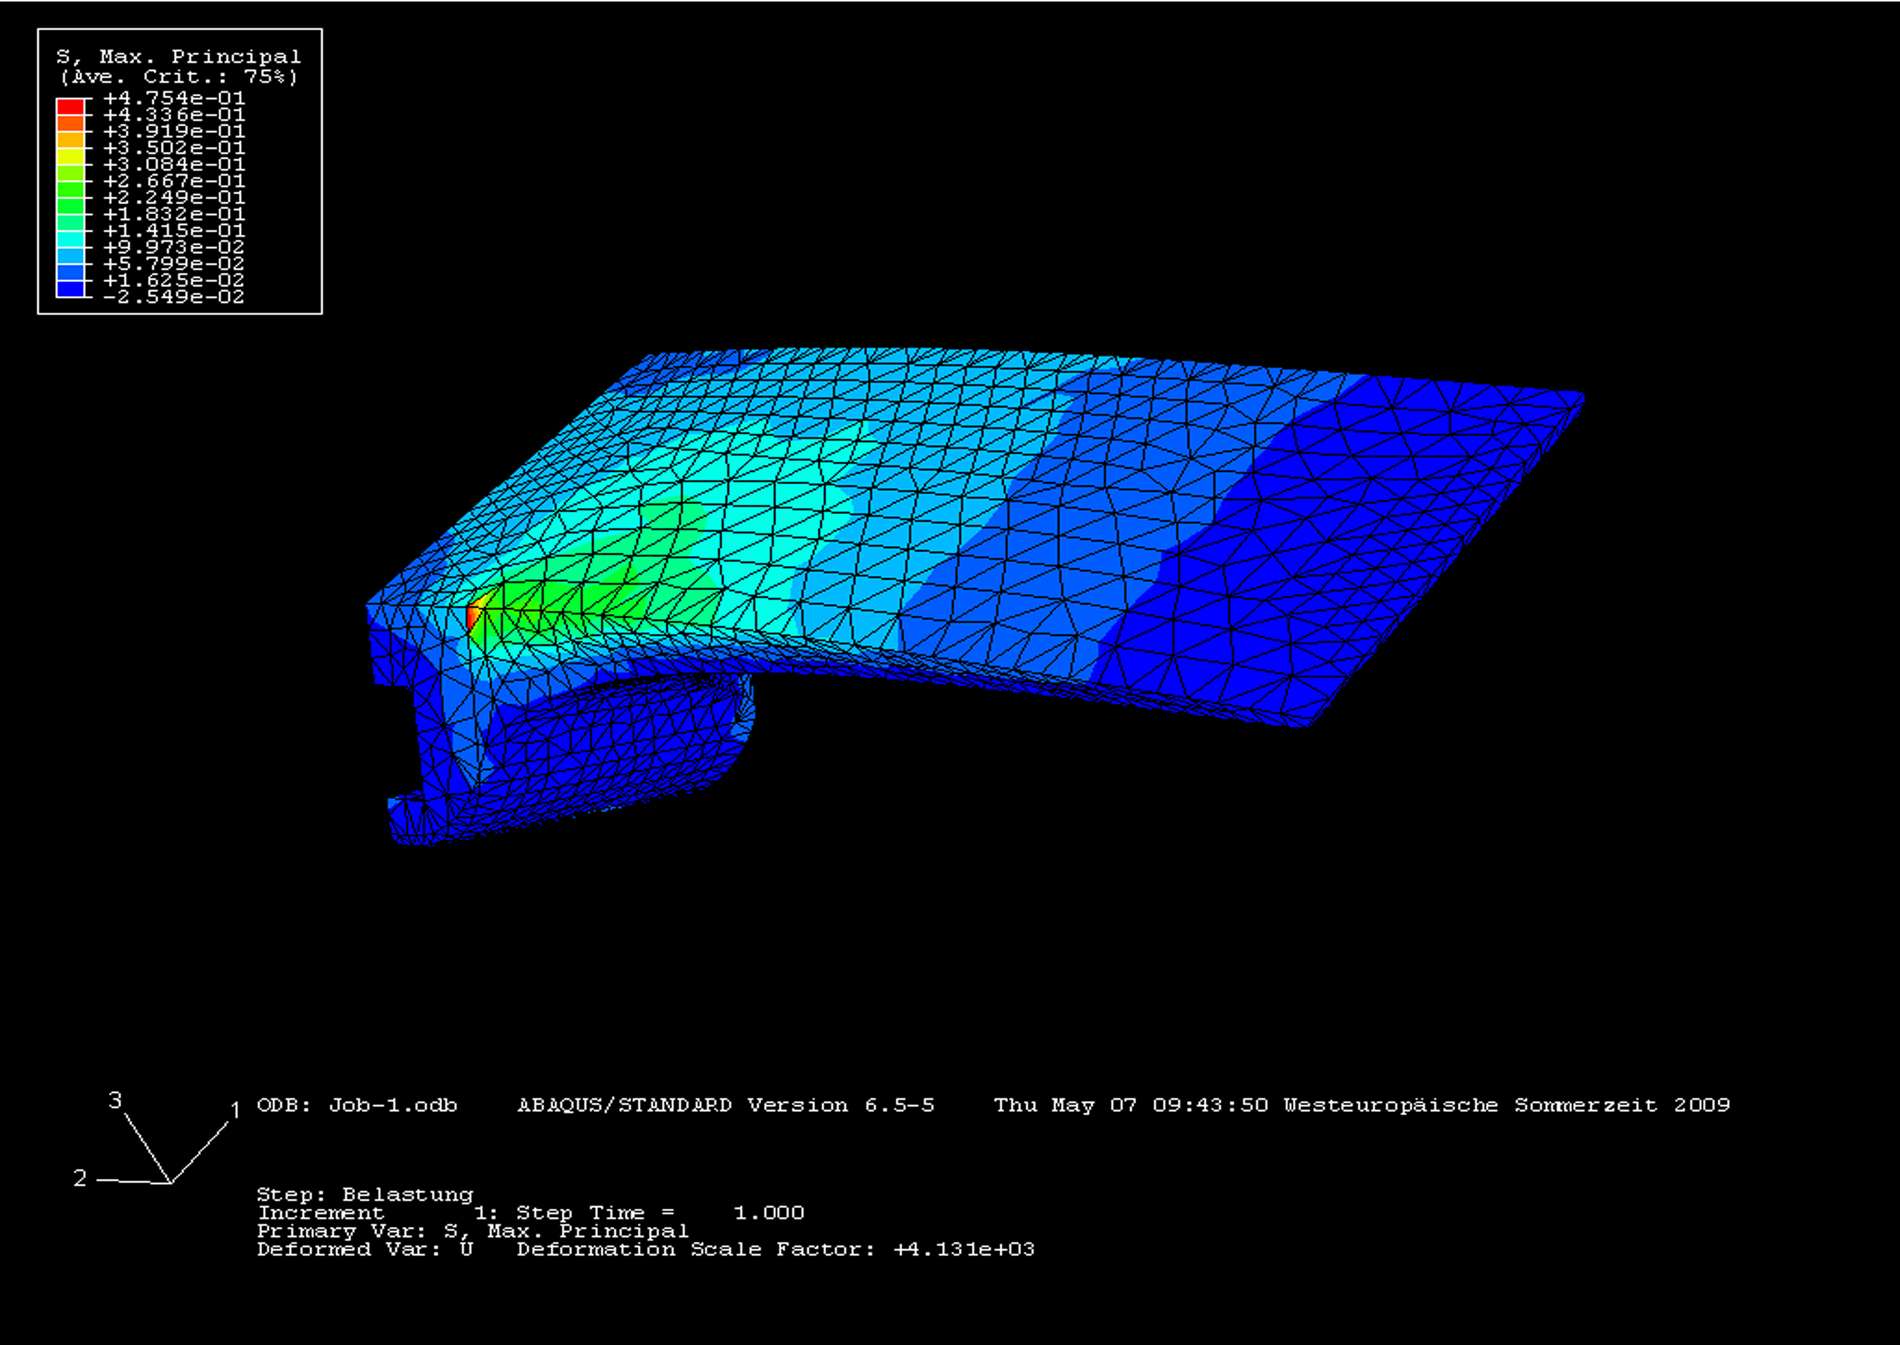
Task: Click the 'ABAQUS/STANDARD Version 6.5-5' text
Action: coord(725,1105)
